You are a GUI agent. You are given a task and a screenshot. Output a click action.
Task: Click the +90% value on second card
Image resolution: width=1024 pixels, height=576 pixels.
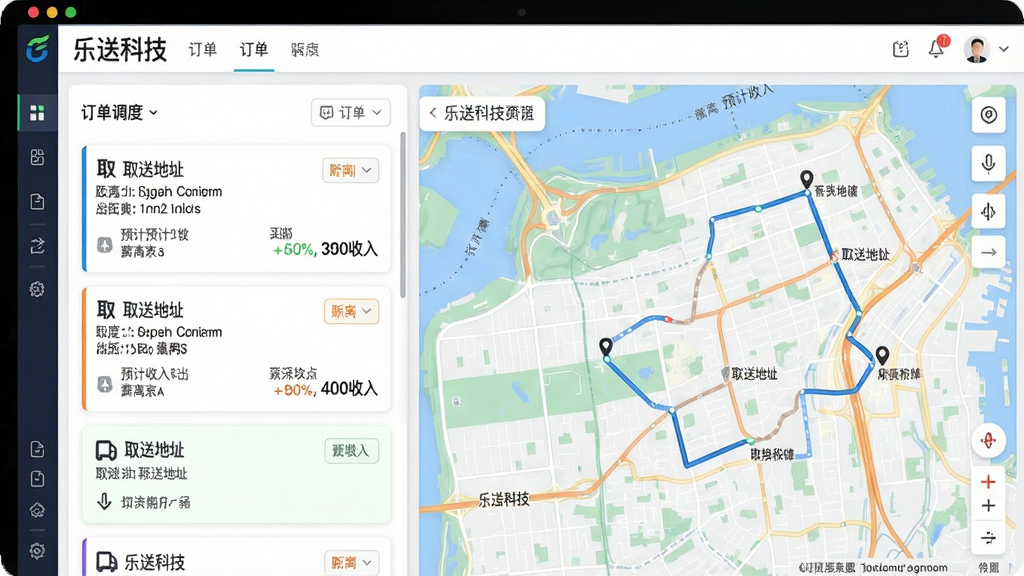click(x=295, y=390)
